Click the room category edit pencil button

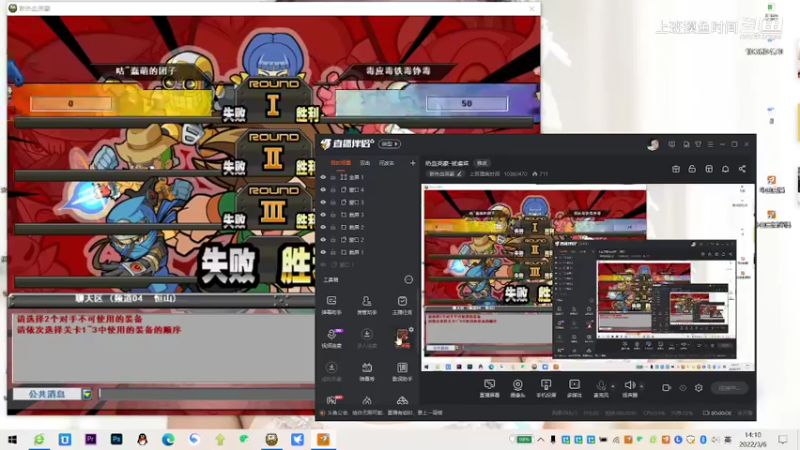(445, 174)
